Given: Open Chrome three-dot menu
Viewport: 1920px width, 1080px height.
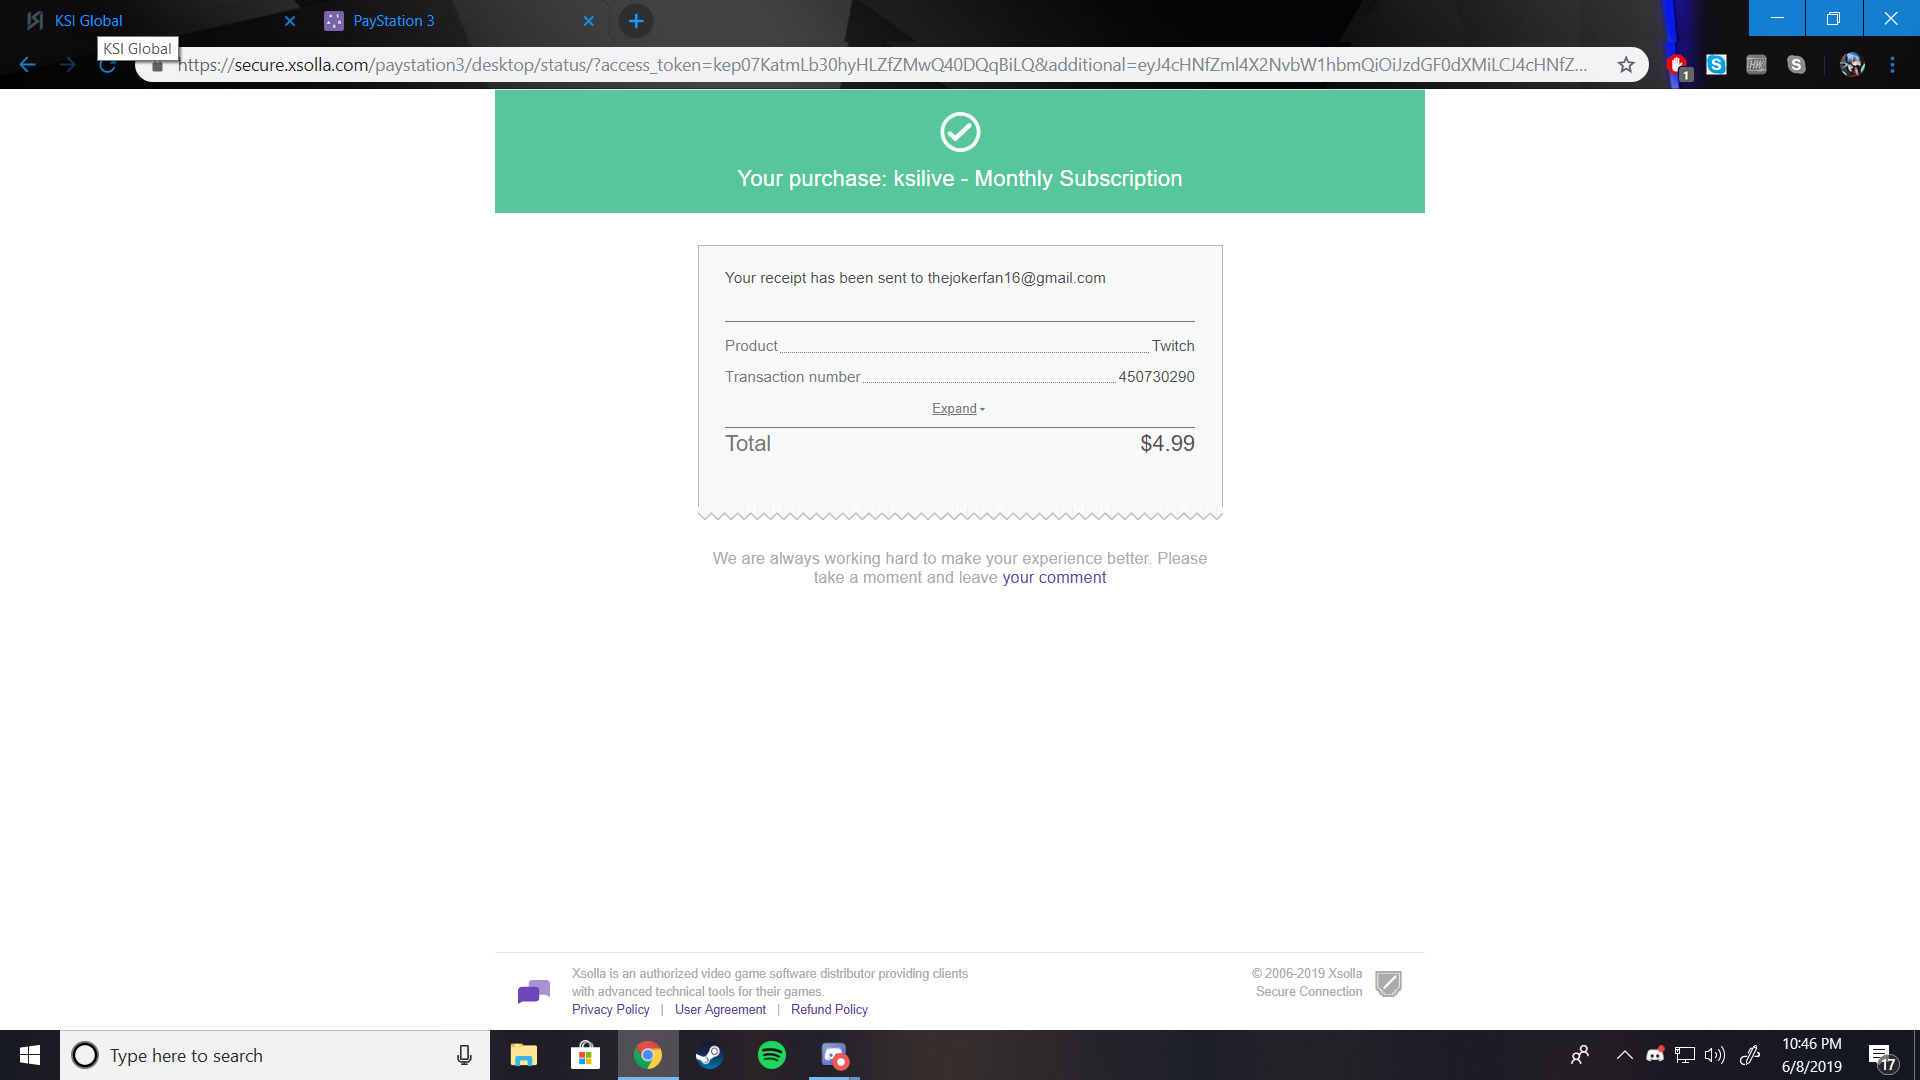Looking at the screenshot, I should coord(1892,65).
